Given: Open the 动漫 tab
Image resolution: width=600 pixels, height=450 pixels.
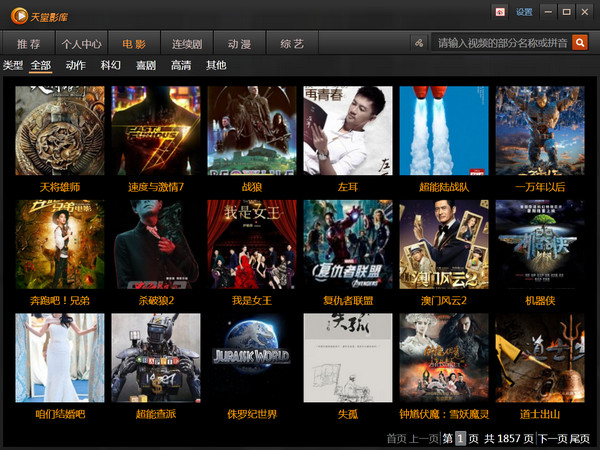Looking at the screenshot, I should click(240, 43).
